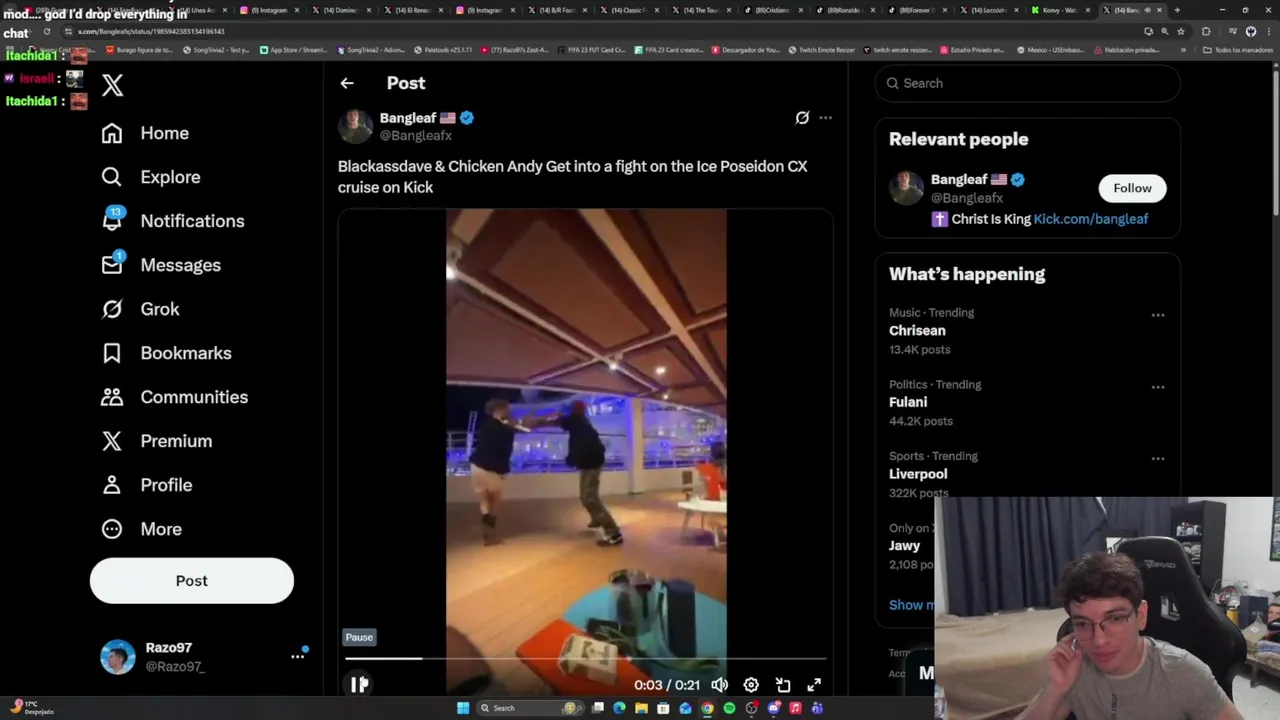The height and width of the screenshot is (720, 1280).
Task: Open Bangleaf author name on post
Action: [x=407, y=118]
